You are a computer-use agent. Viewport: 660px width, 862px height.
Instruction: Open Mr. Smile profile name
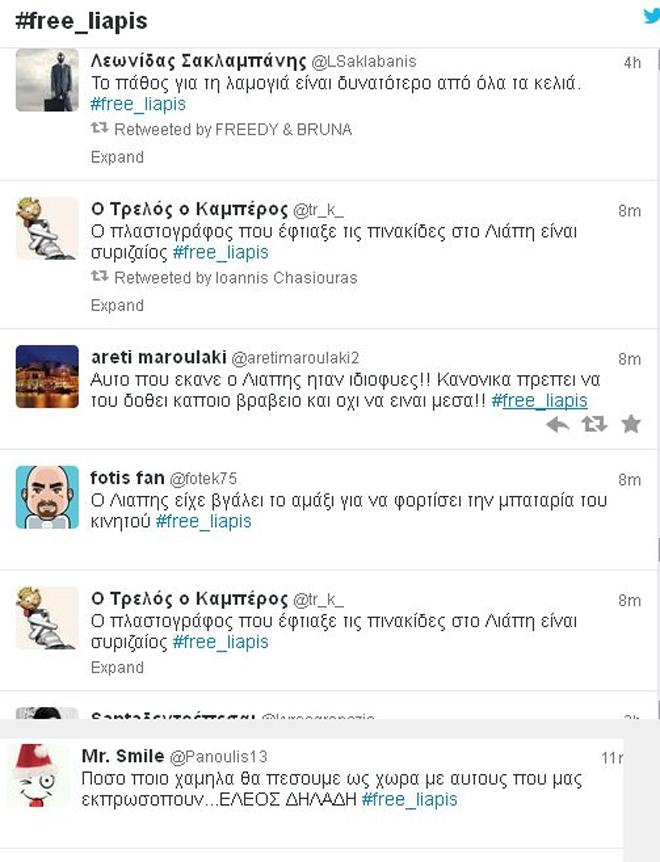pos(123,756)
